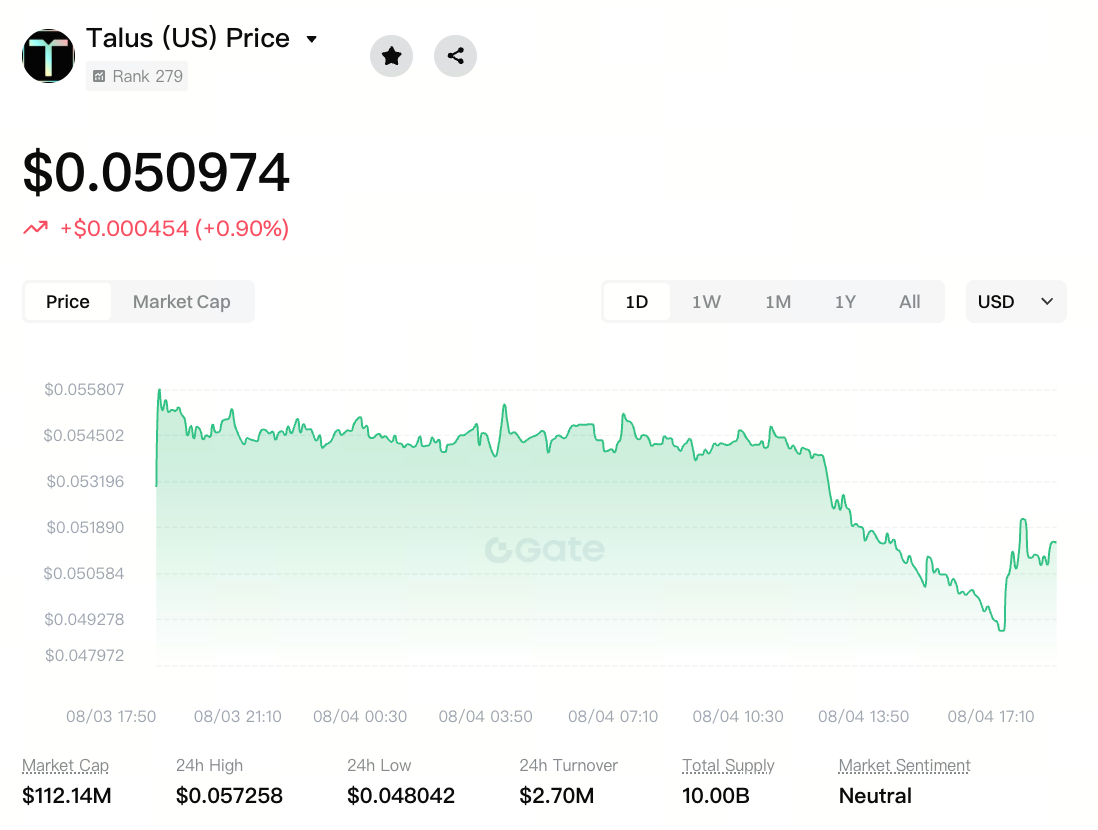The width and height of the screenshot is (1098, 830).
Task: Select the 1D time range
Action: coord(637,302)
